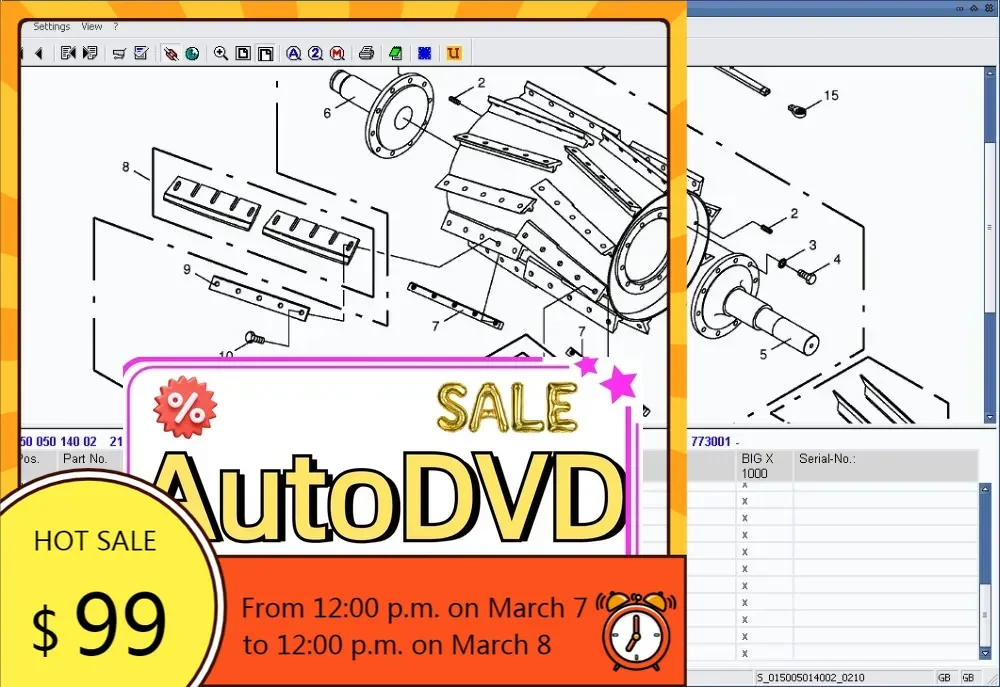Click status bar text S_015005014002_0210
Screen dimensions: 1000x687
coord(810,677)
